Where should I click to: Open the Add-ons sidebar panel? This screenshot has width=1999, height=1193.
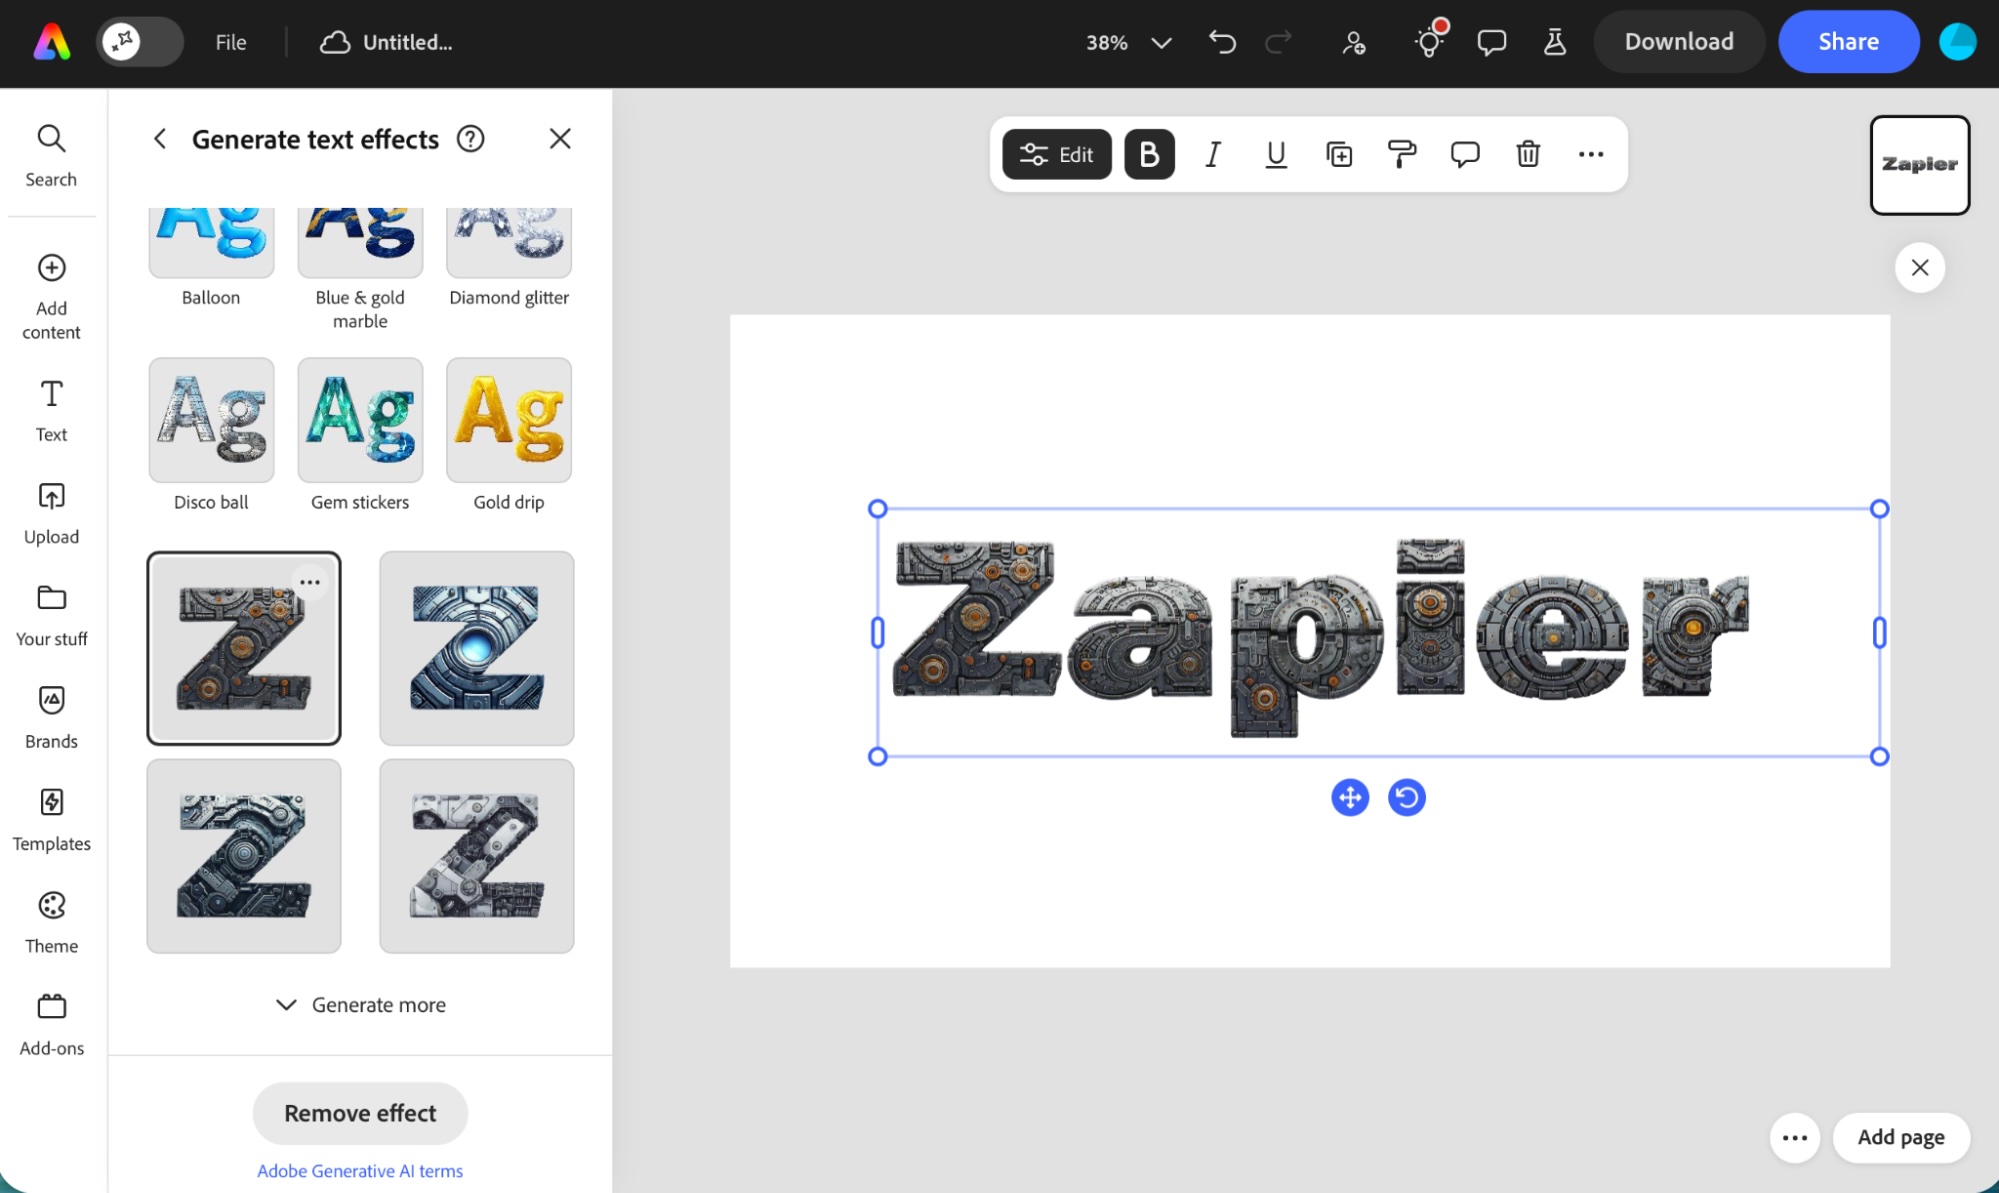coord(51,1023)
